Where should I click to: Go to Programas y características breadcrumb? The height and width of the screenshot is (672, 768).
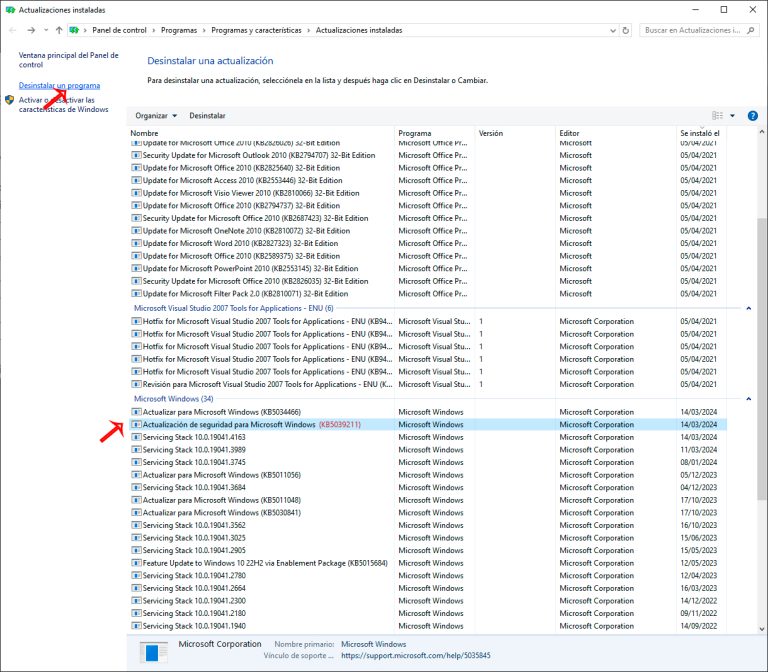(256, 30)
